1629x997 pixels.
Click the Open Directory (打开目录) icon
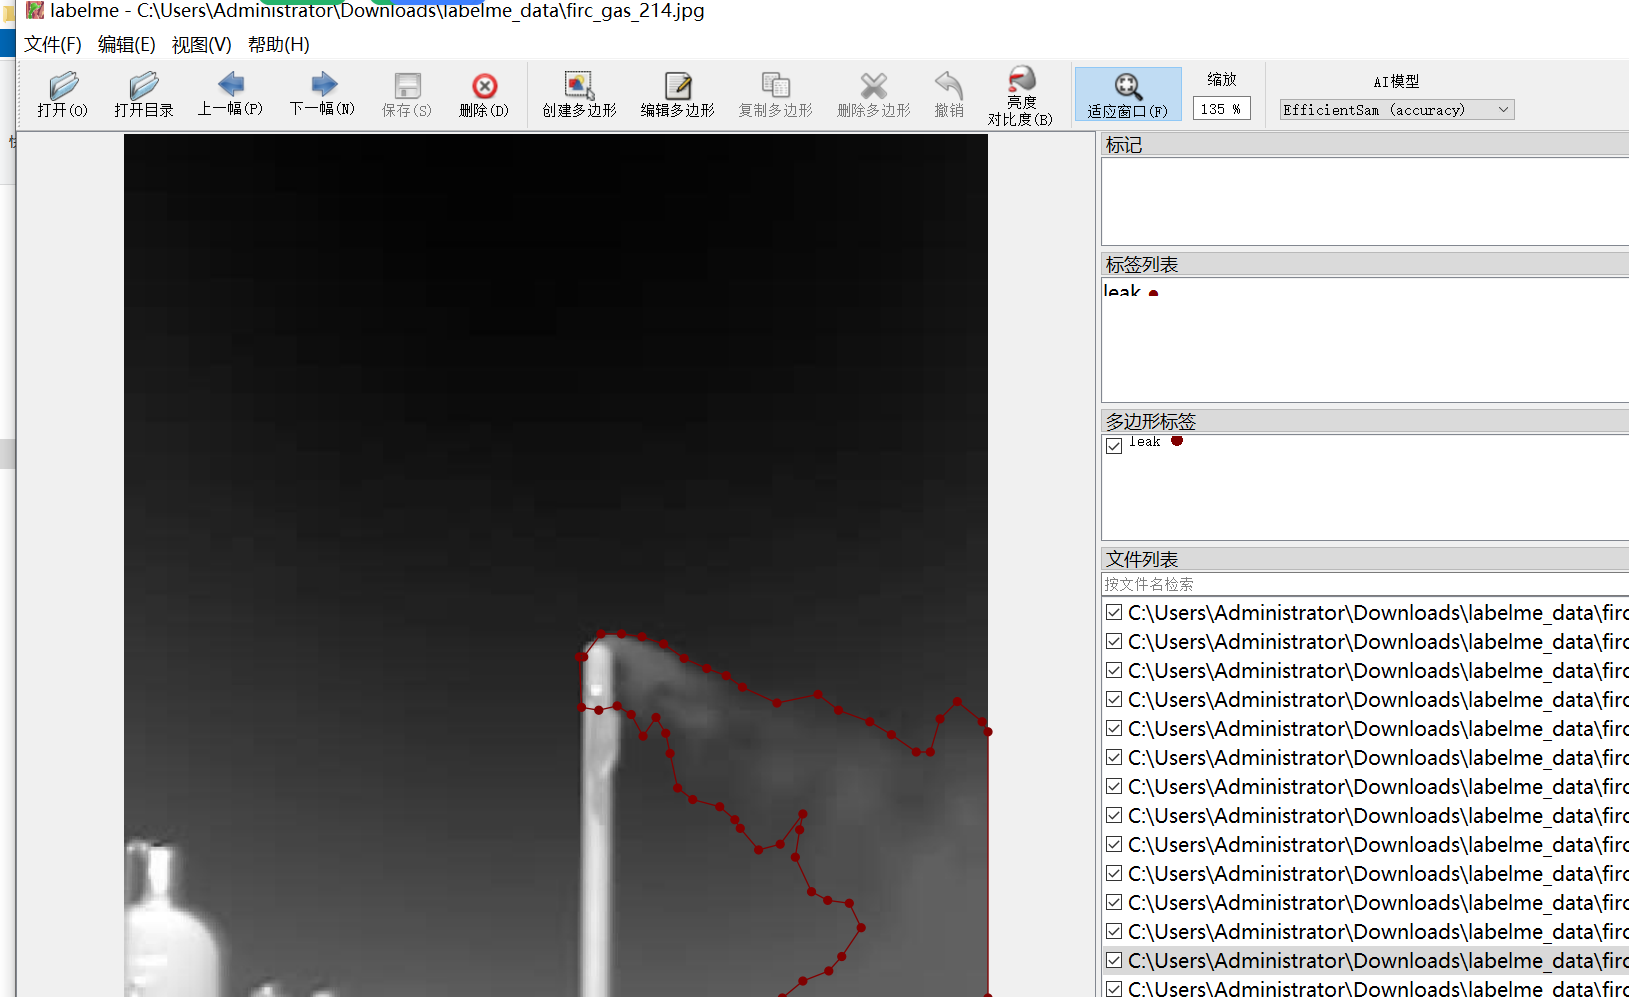[144, 94]
